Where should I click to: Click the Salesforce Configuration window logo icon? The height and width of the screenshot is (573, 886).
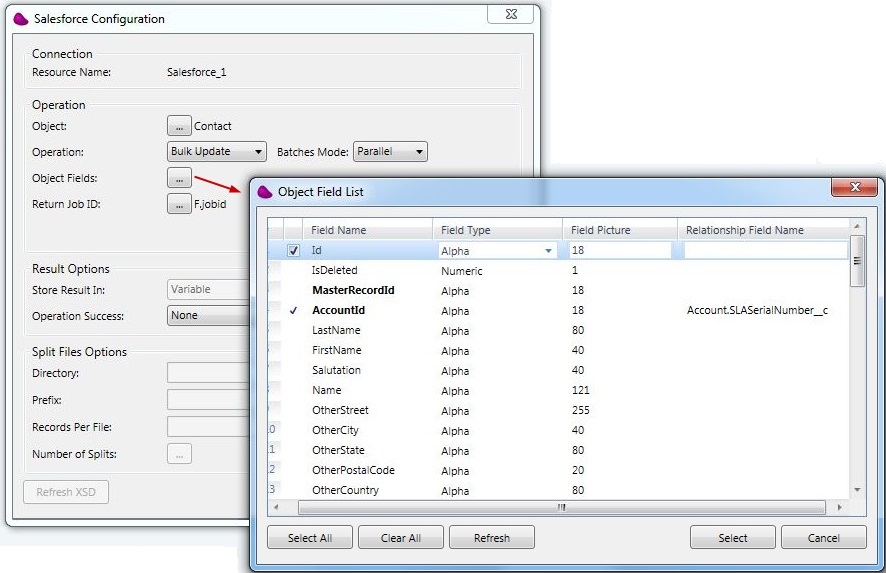tap(21, 19)
